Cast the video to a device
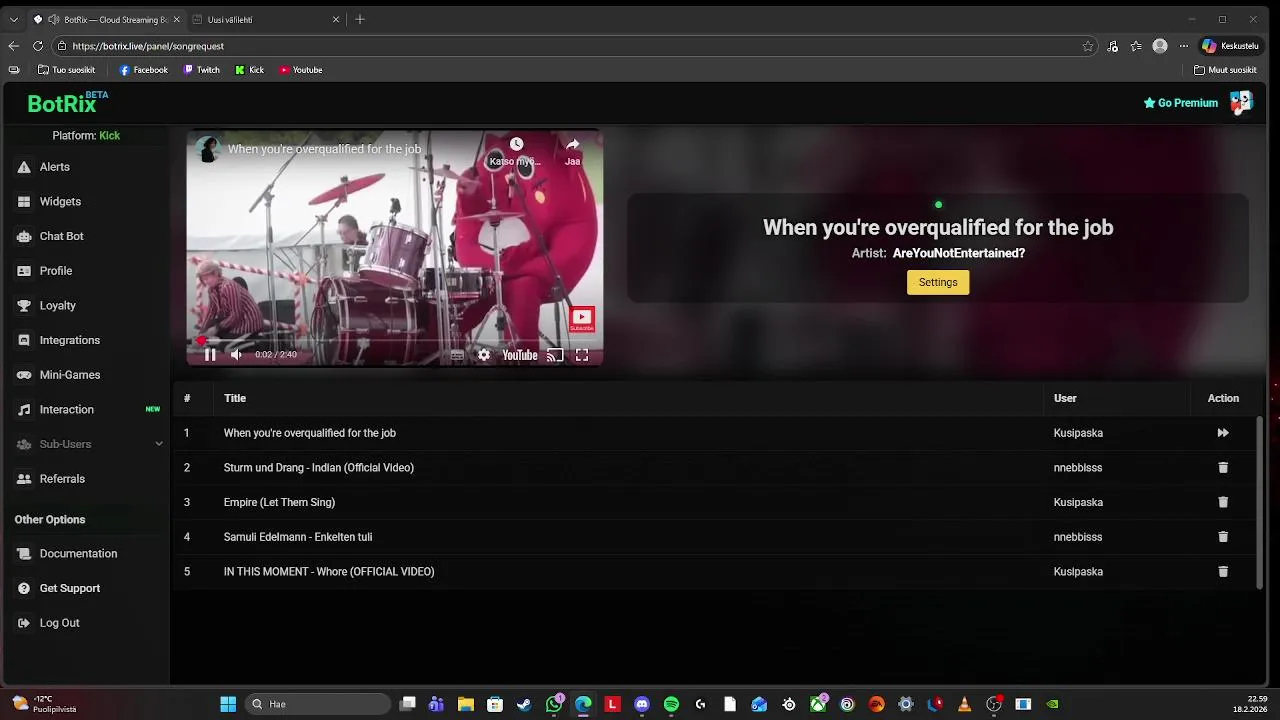The height and width of the screenshot is (720, 1280). pyautogui.click(x=555, y=355)
